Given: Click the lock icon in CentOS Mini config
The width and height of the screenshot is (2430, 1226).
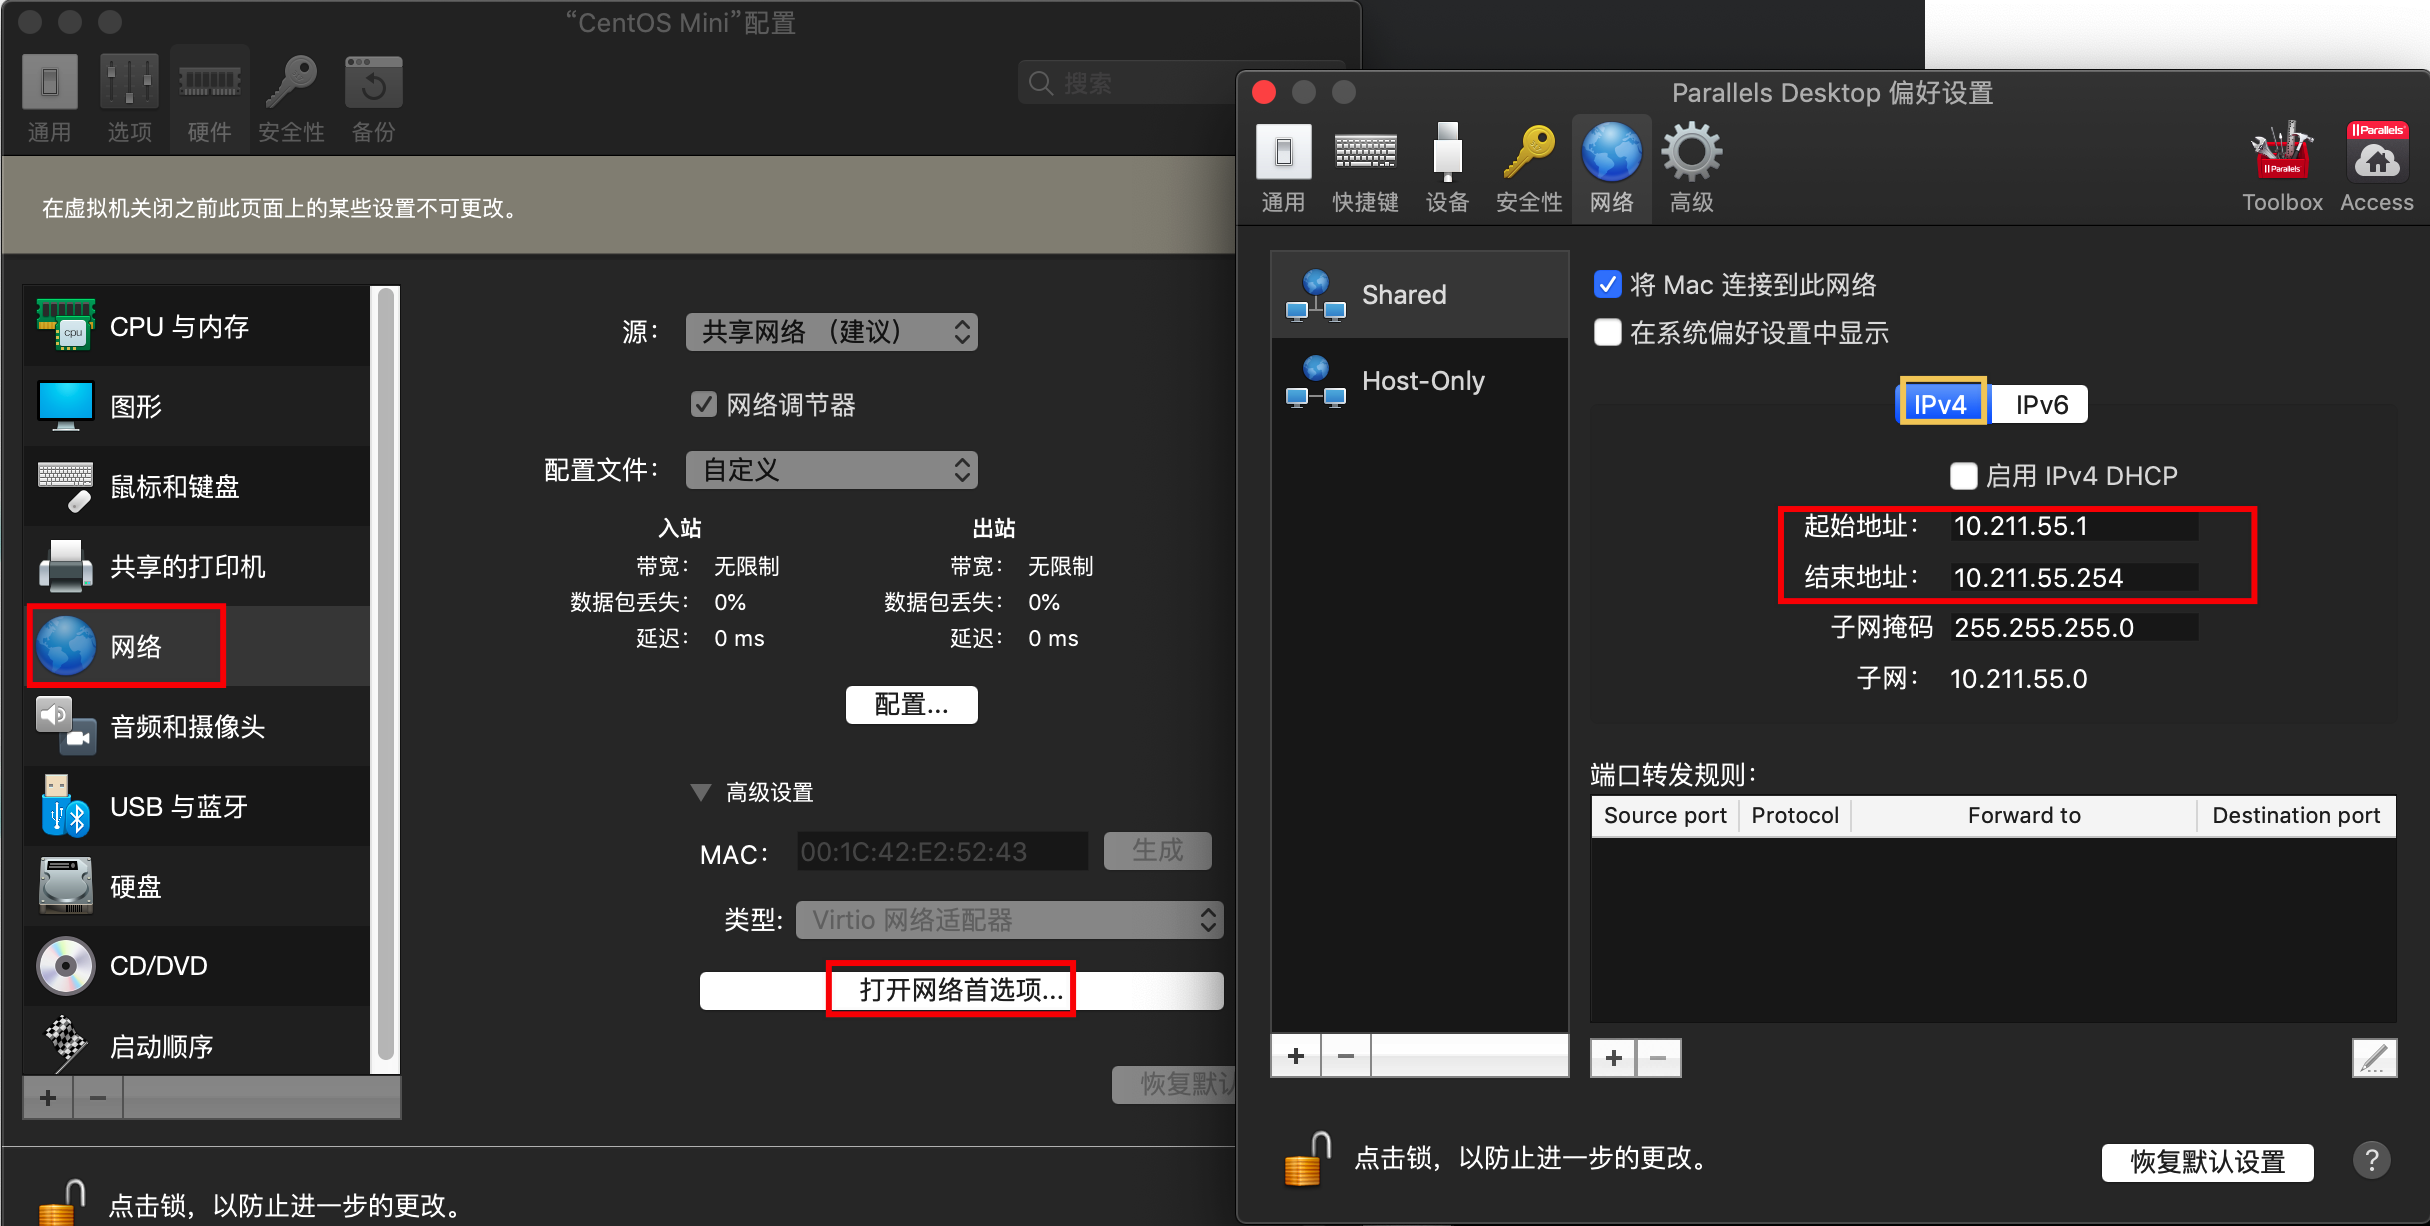Looking at the screenshot, I should [x=61, y=1202].
